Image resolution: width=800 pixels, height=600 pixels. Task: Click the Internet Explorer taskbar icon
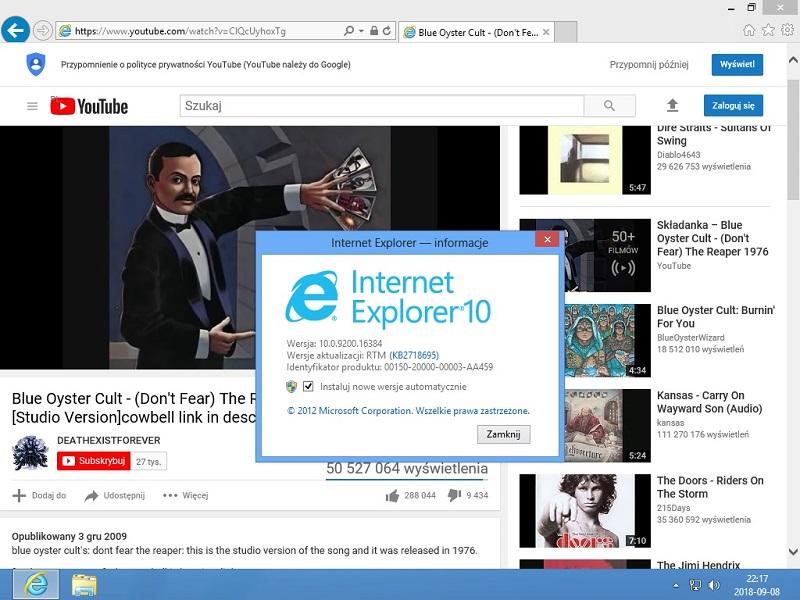(x=36, y=585)
